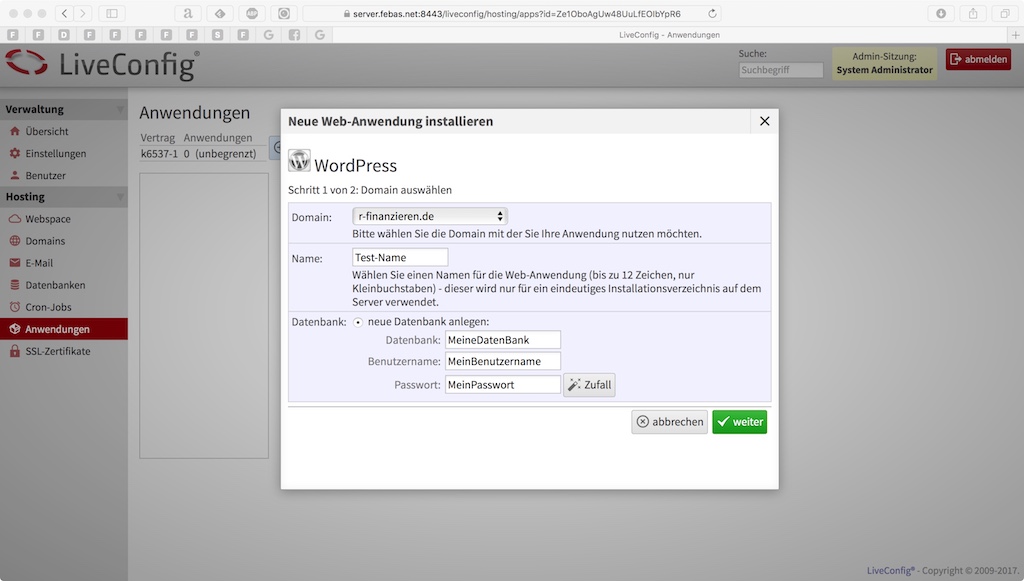The height and width of the screenshot is (581, 1024).
Task: Open Datenbanken via its database icon
Action: pyautogui.click(x=15, y=285)
